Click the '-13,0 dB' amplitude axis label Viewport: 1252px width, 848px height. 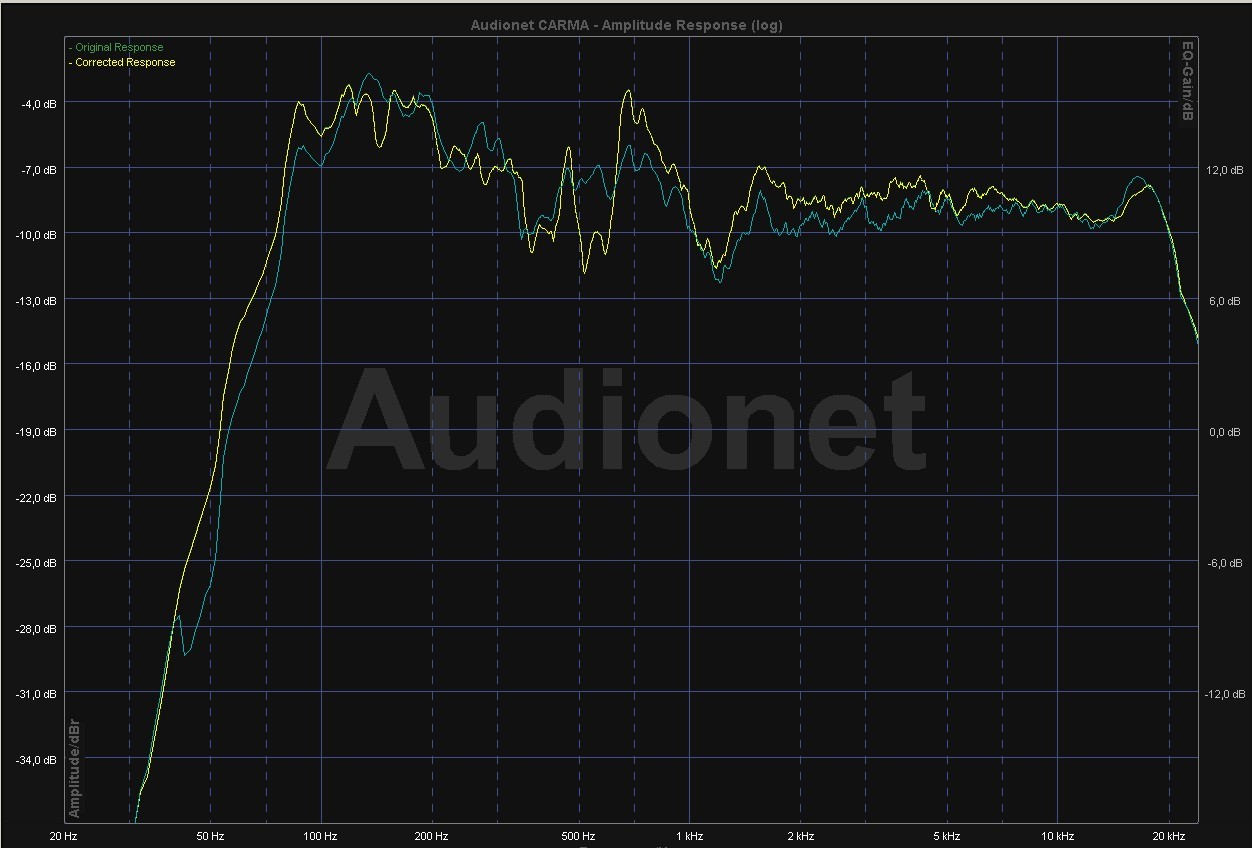(x=36, y=301)
